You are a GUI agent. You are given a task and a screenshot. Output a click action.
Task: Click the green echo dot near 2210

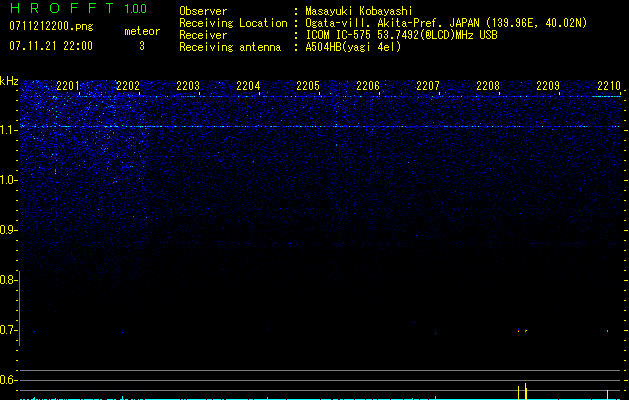pos(607,331)
